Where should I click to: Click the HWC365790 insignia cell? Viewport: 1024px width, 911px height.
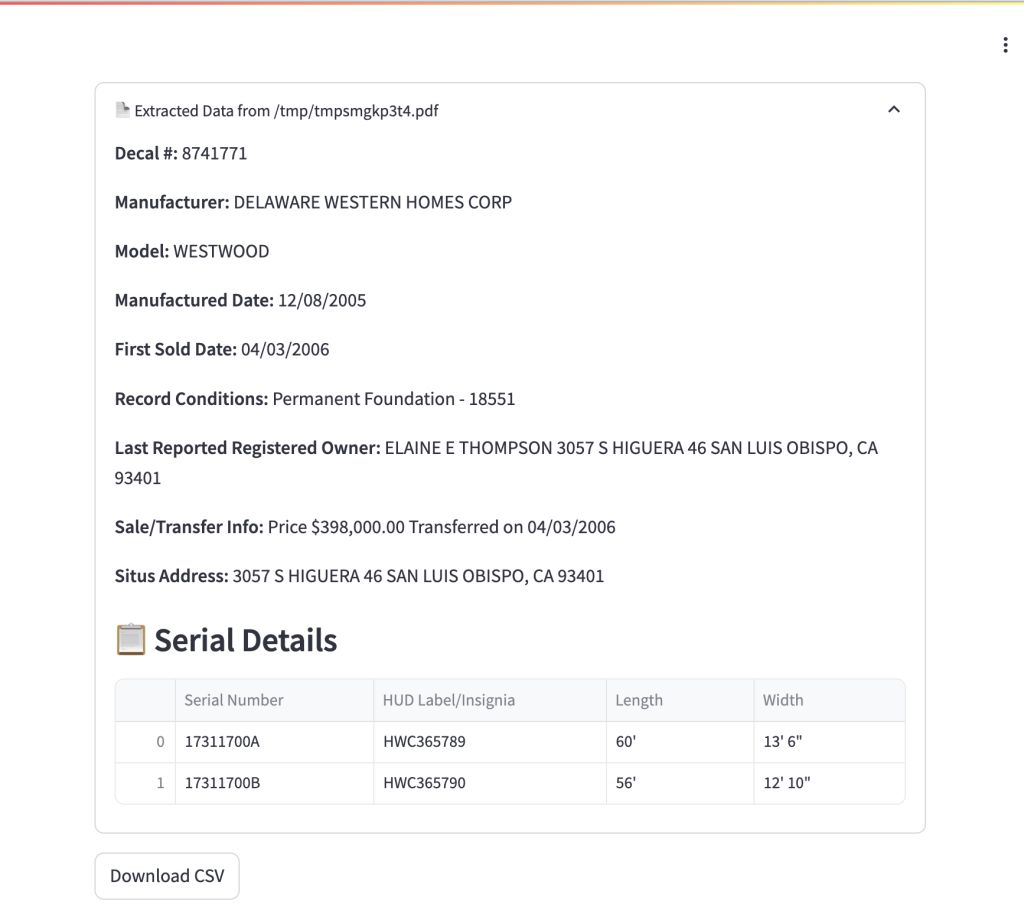click(424, 783)
